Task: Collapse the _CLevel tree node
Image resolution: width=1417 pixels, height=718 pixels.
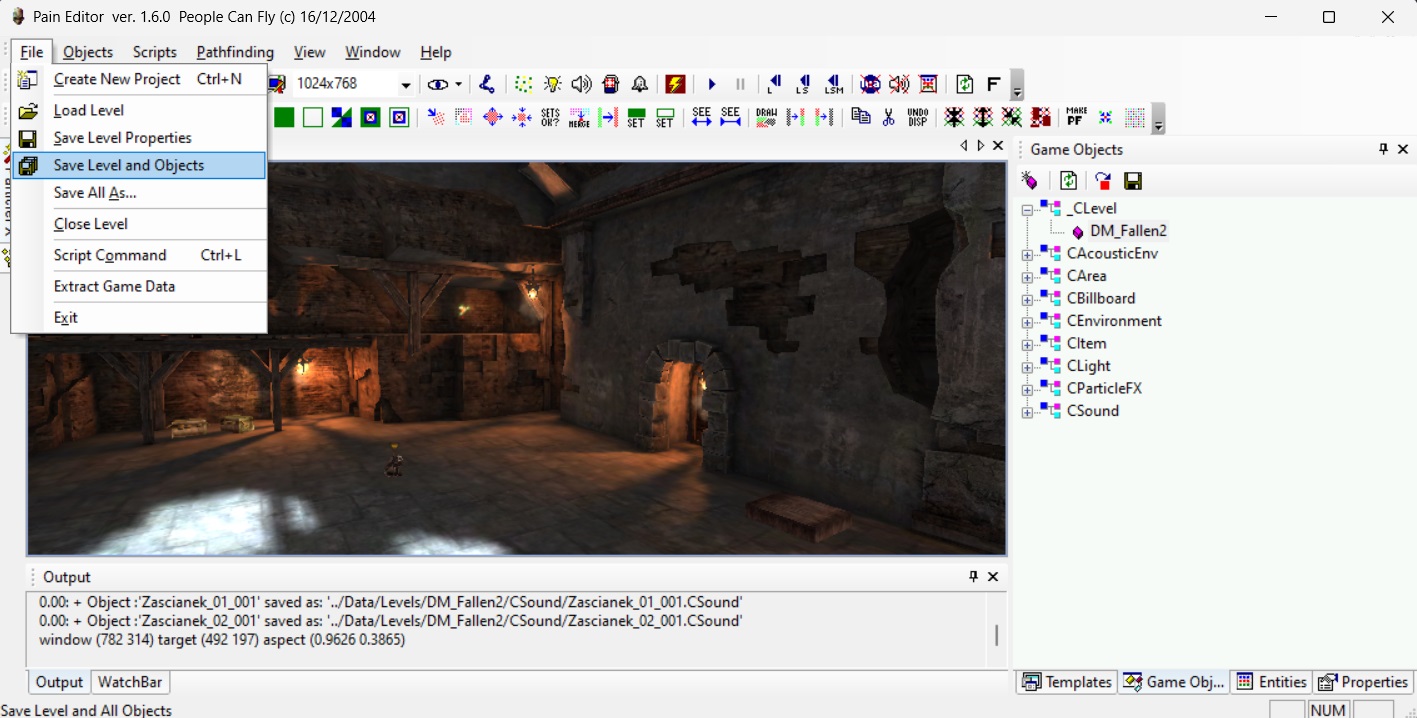Action: 1027,209
